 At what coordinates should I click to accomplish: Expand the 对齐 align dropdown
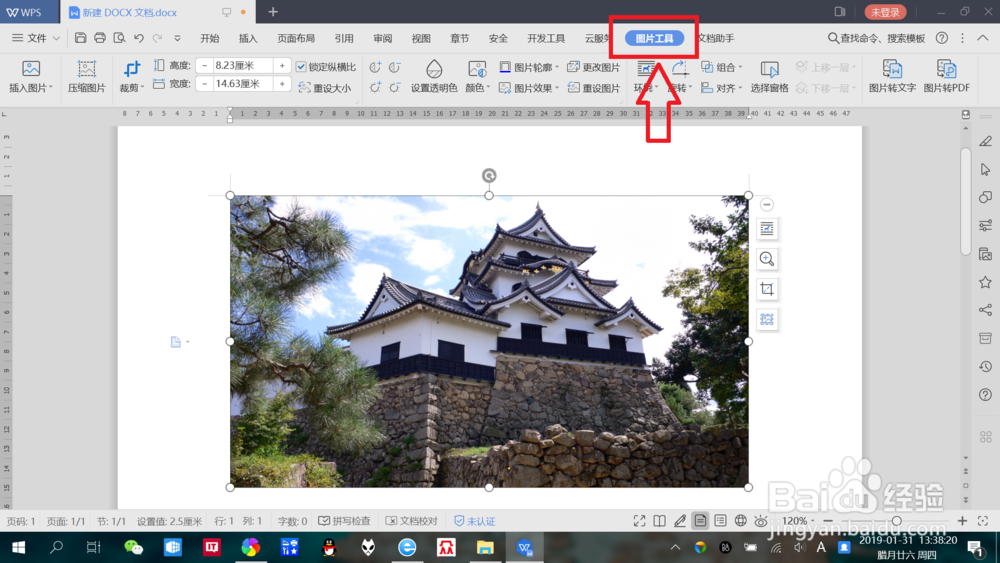(x=740, y=88)
